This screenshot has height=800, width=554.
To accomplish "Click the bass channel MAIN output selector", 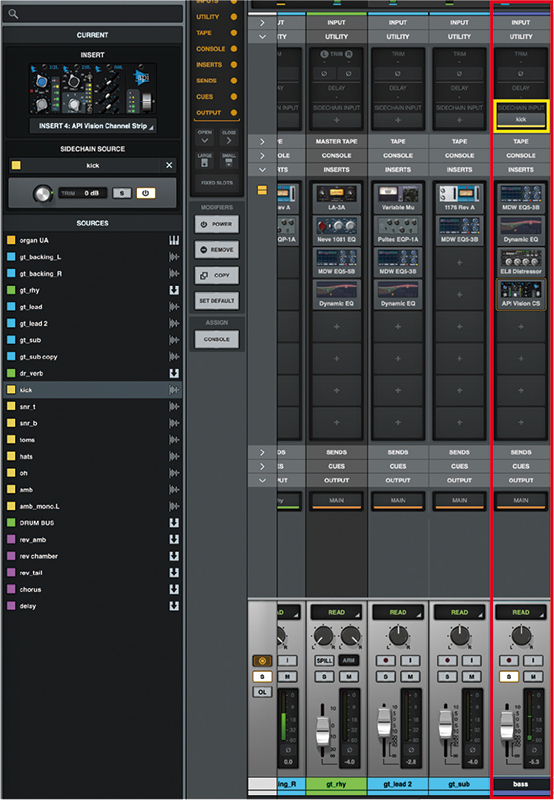I will pyautogui.click(x=521, y=501).
